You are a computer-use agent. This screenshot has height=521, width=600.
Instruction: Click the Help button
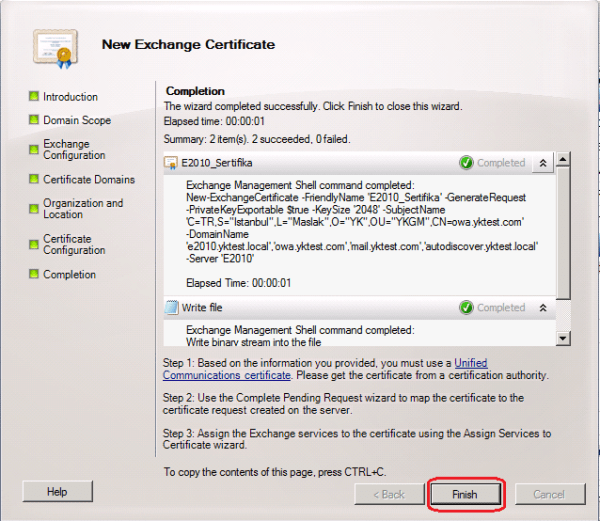click(57, 492)
